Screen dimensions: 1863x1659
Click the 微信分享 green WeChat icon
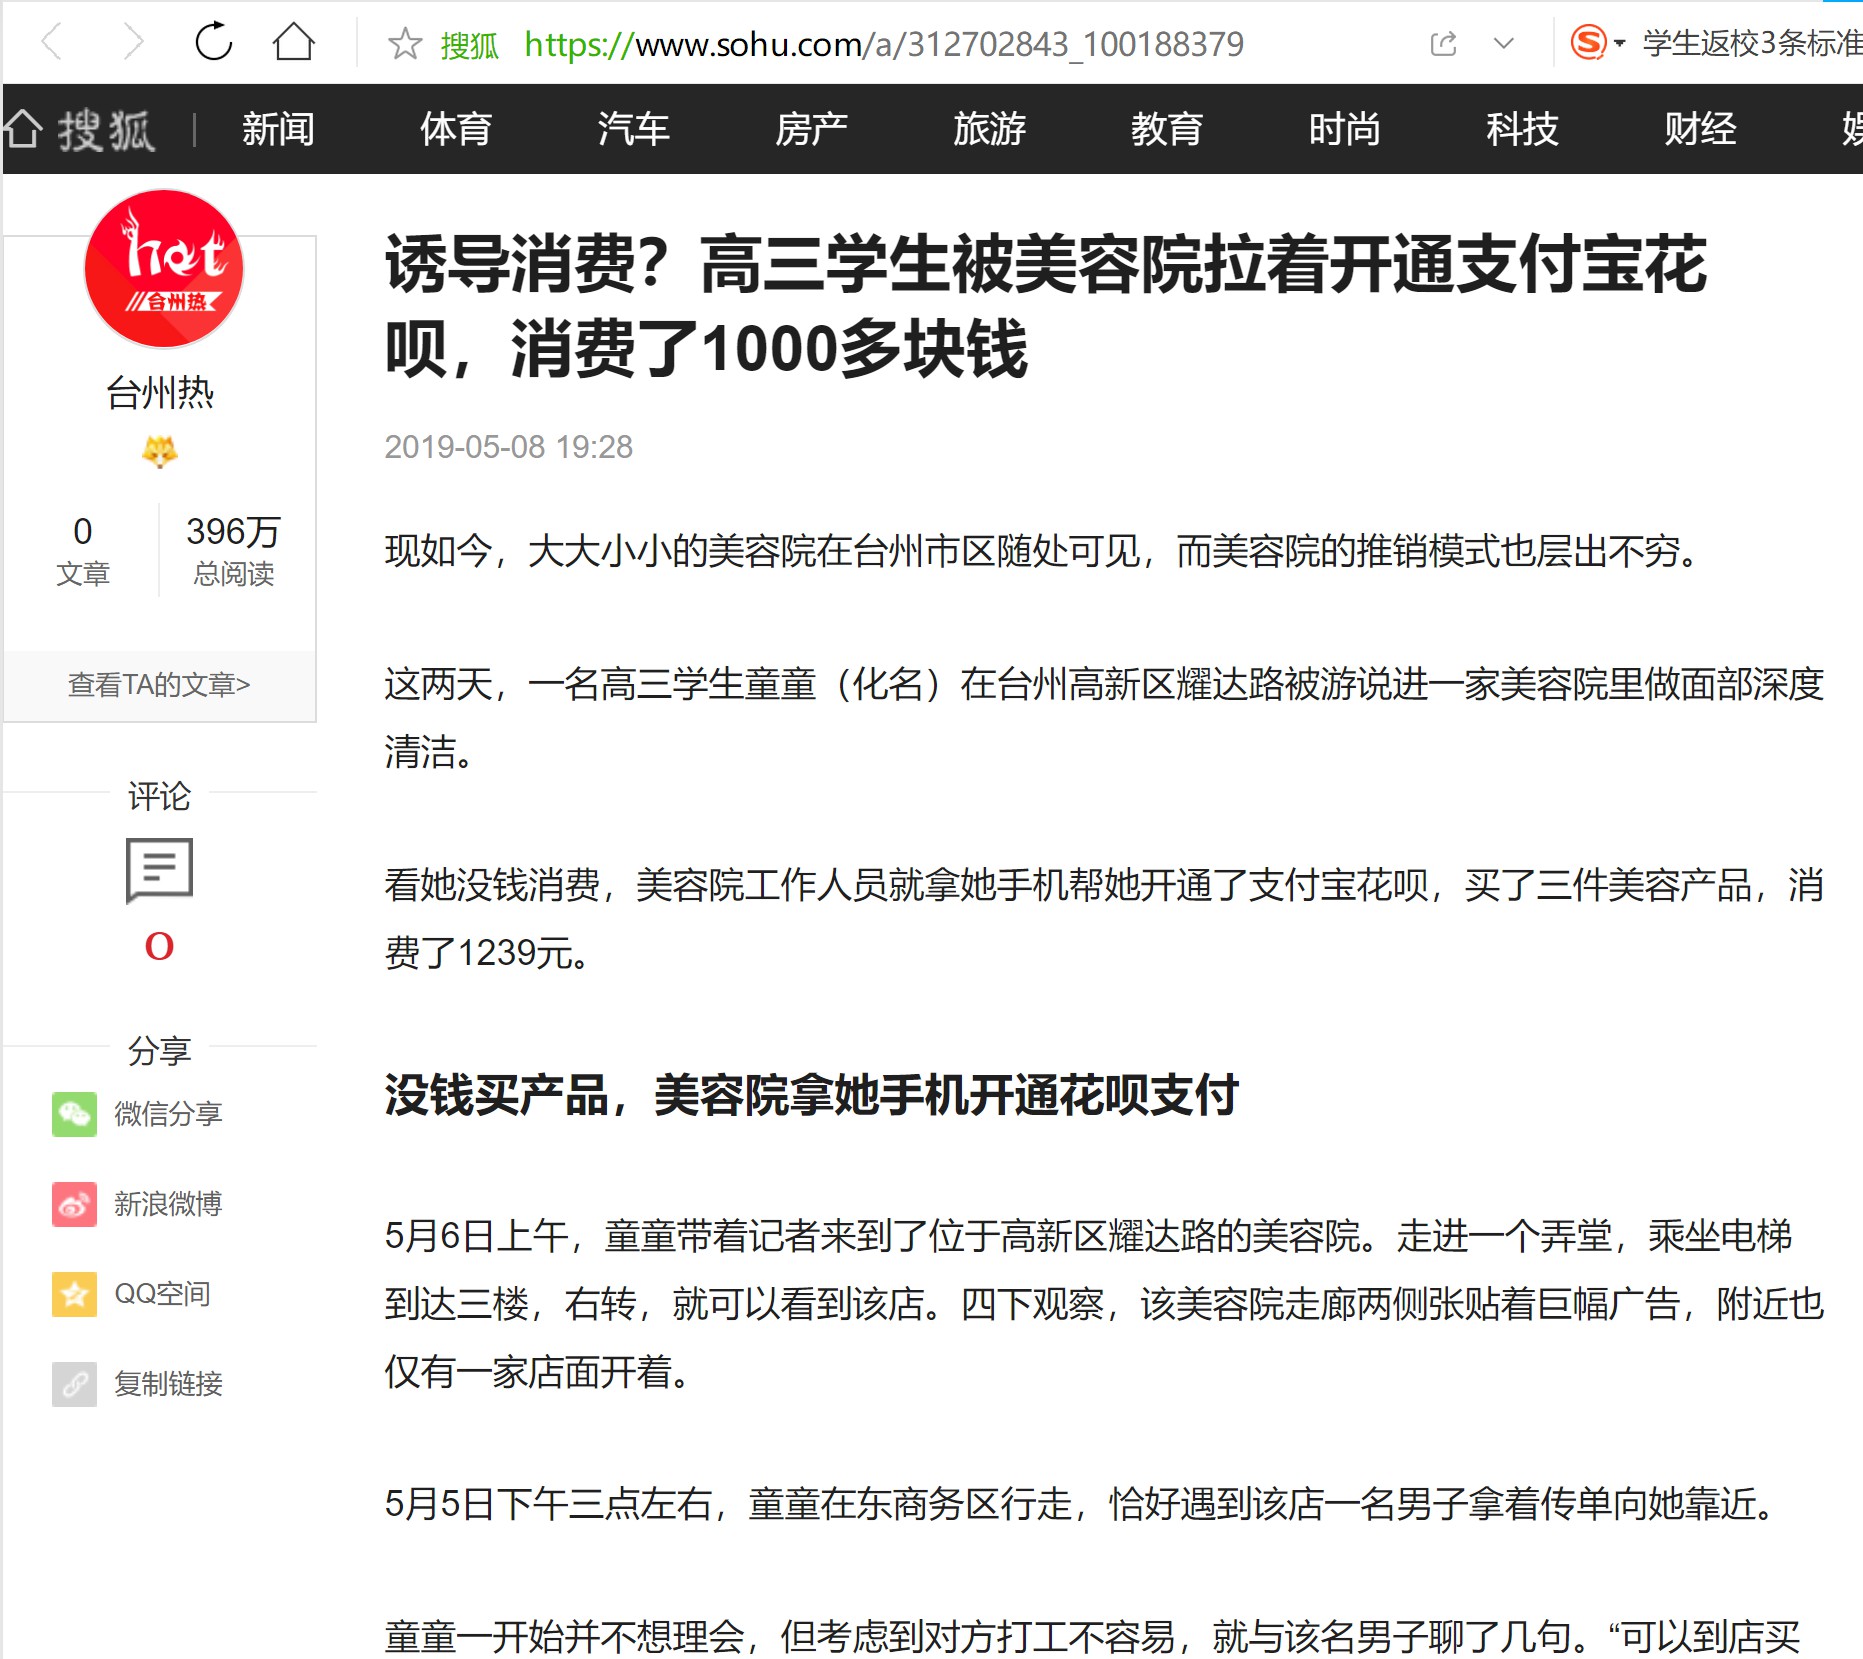75,1114
